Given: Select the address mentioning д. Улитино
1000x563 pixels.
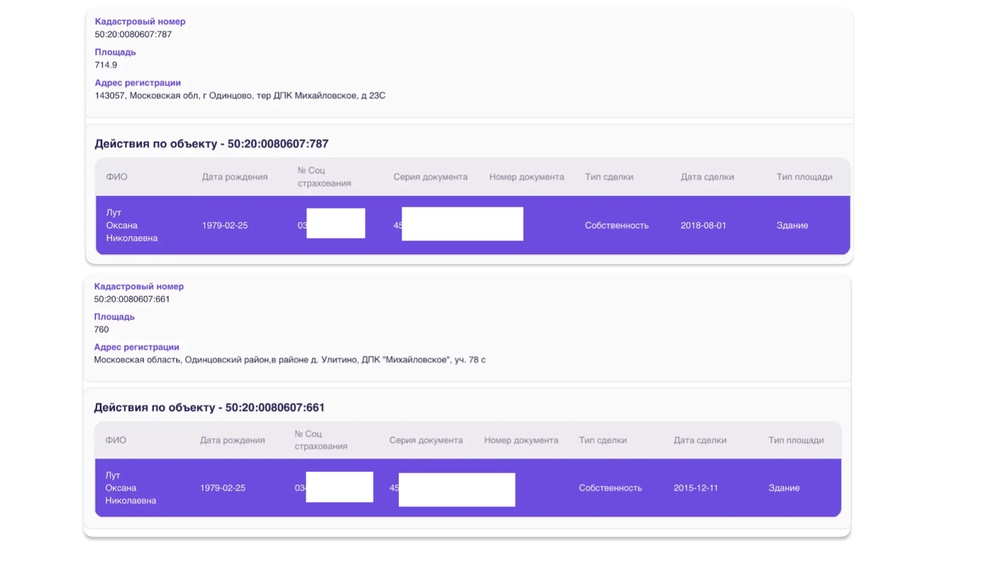Looking at the screenshot, I should (x=290, y=360).
